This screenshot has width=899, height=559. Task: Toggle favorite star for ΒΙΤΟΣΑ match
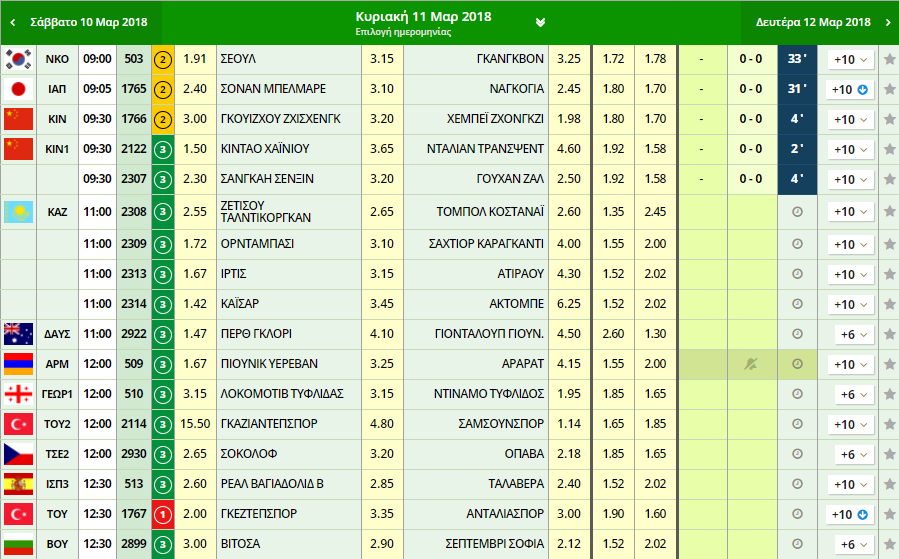(x=889, y=544)
